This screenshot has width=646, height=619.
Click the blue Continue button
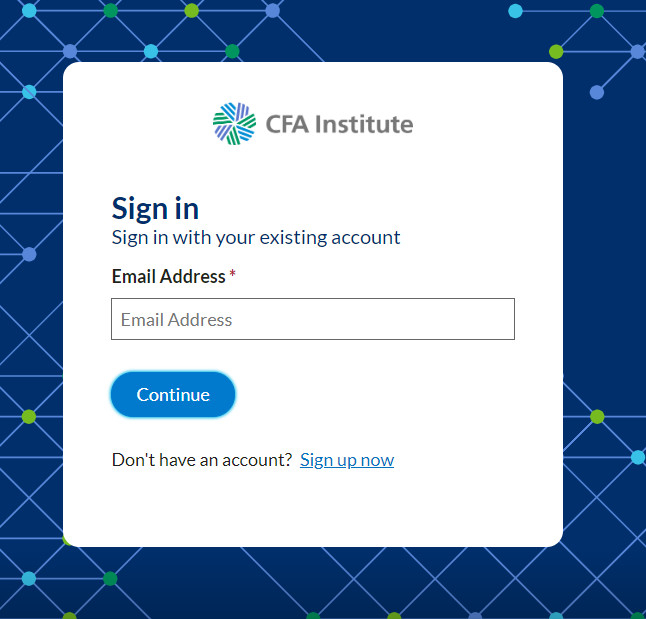pyautogui.click(x=173, y=394)
